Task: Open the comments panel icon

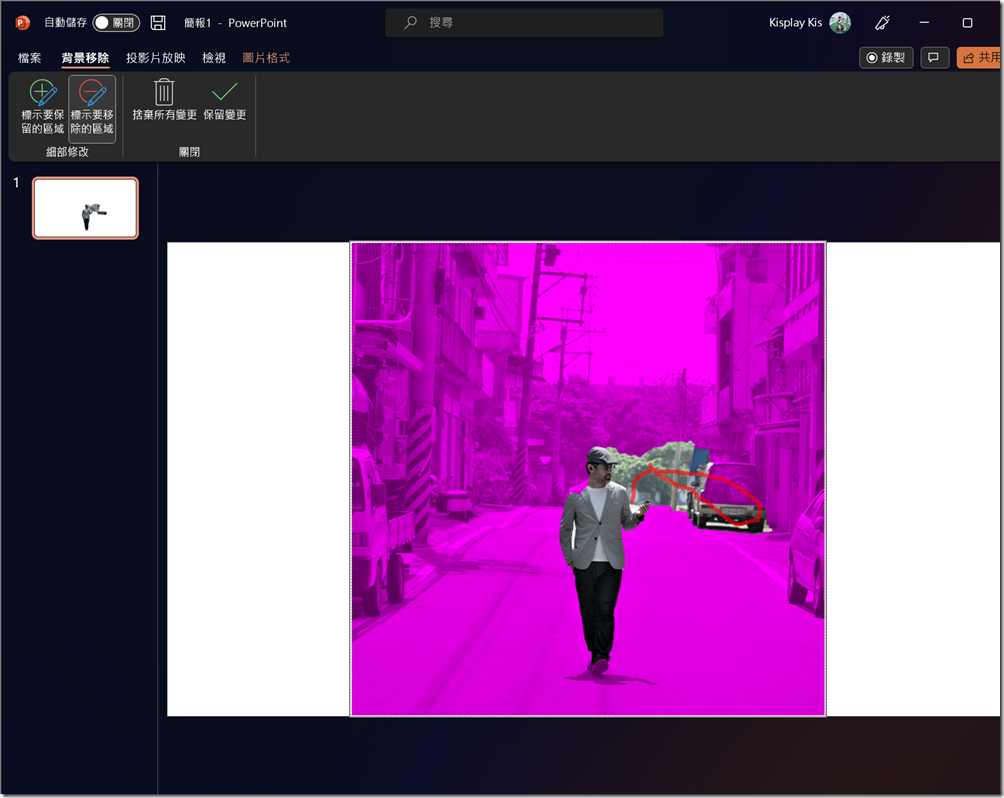Action: tap(934, 57)
